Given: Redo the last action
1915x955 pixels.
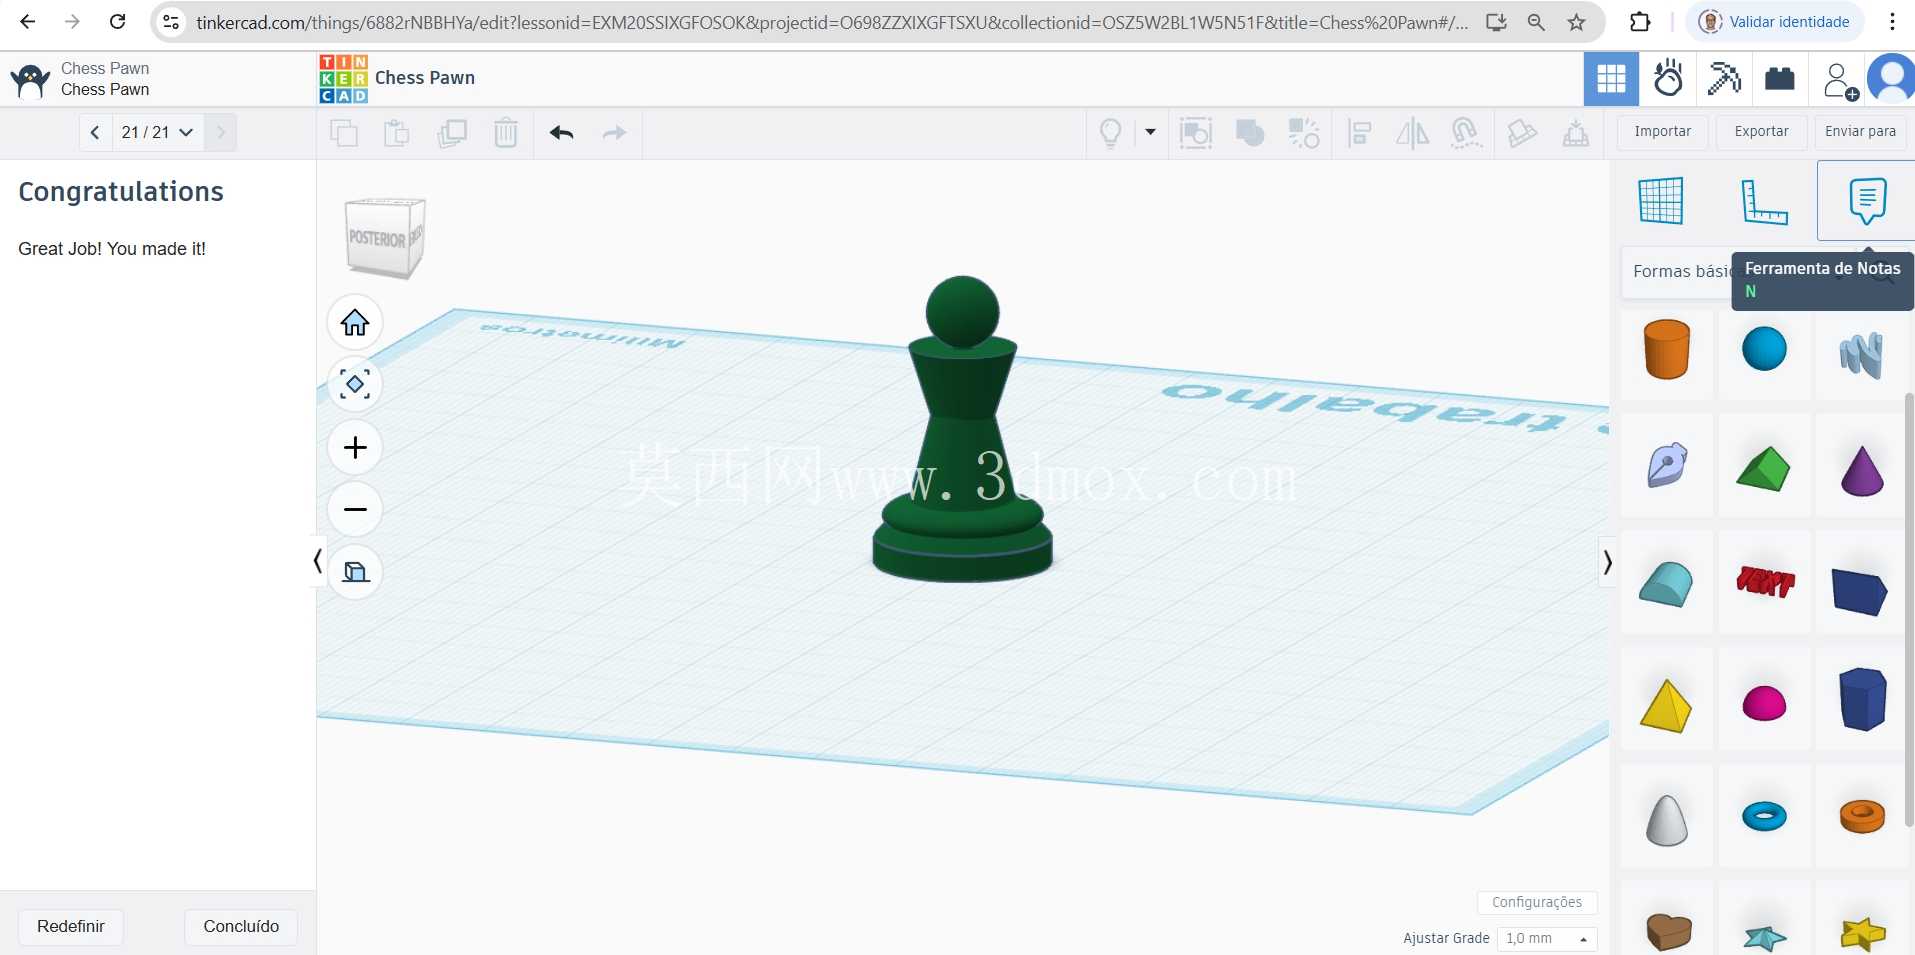Looking at the screenshot, I should [x=614, y=133].
